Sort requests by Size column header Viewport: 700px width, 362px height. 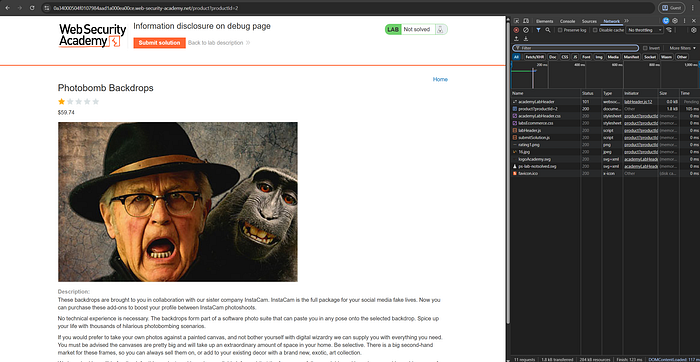(x=668, y=93)
